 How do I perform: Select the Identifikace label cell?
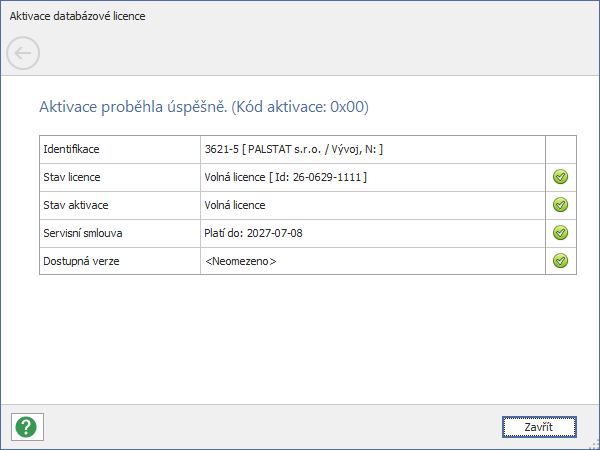(120, 149)
